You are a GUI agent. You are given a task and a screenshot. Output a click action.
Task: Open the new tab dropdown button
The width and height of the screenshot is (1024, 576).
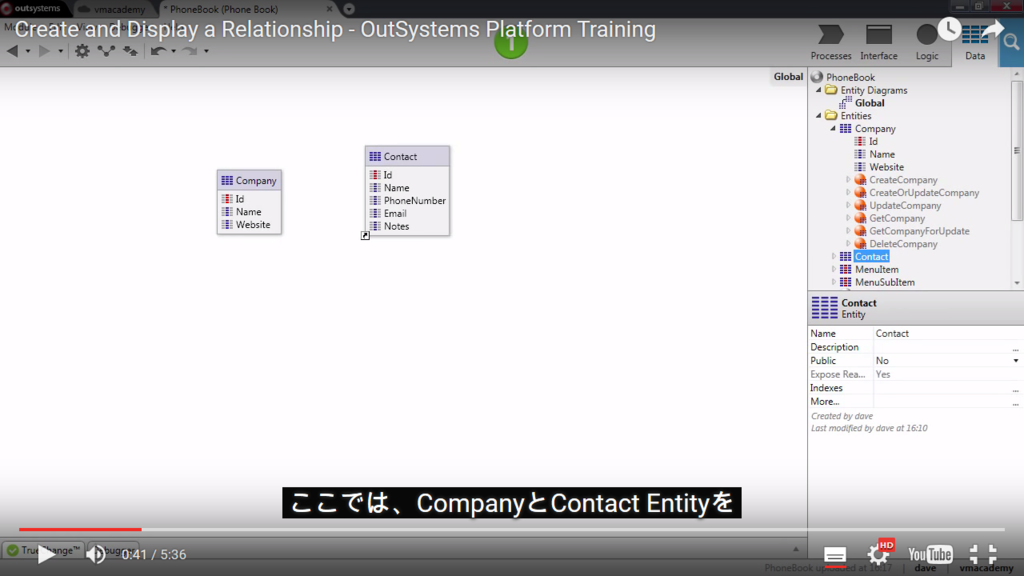(349, 9)
